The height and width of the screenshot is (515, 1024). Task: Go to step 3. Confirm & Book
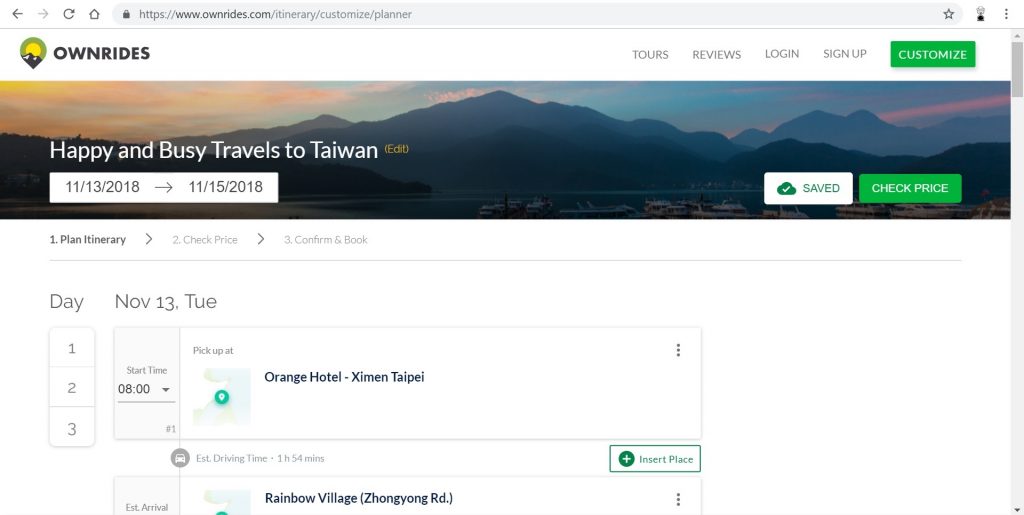pos(326,240)
